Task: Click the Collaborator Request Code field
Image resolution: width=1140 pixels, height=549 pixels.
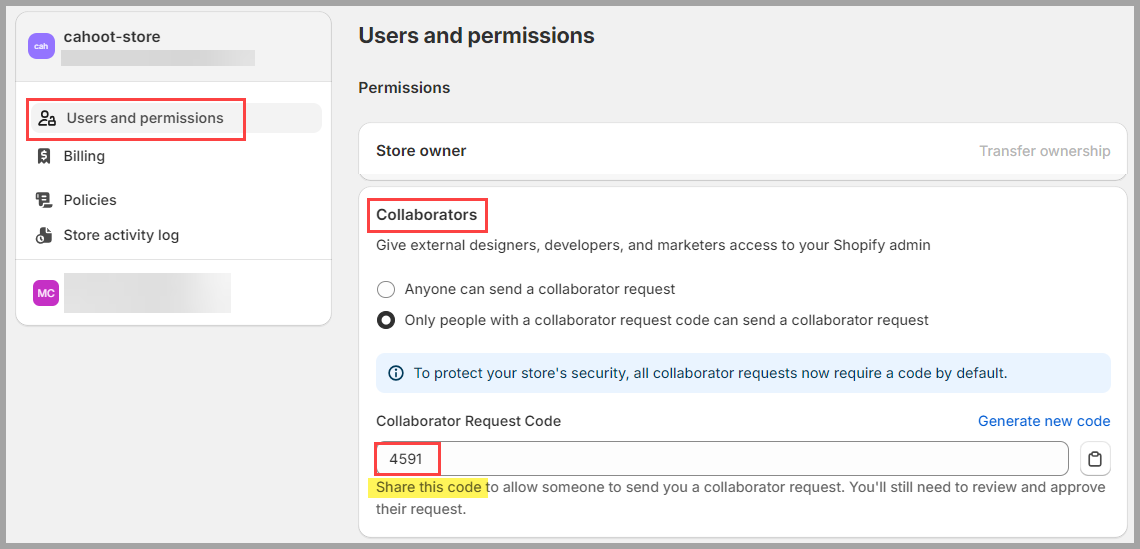Action: click(722, 459)
